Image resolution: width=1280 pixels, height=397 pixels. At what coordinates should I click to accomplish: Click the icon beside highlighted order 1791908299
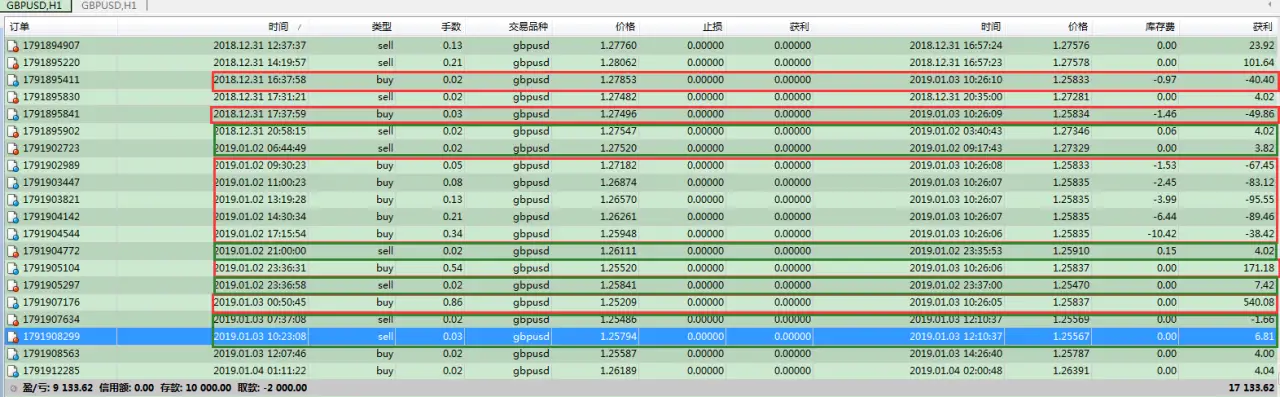13,336
